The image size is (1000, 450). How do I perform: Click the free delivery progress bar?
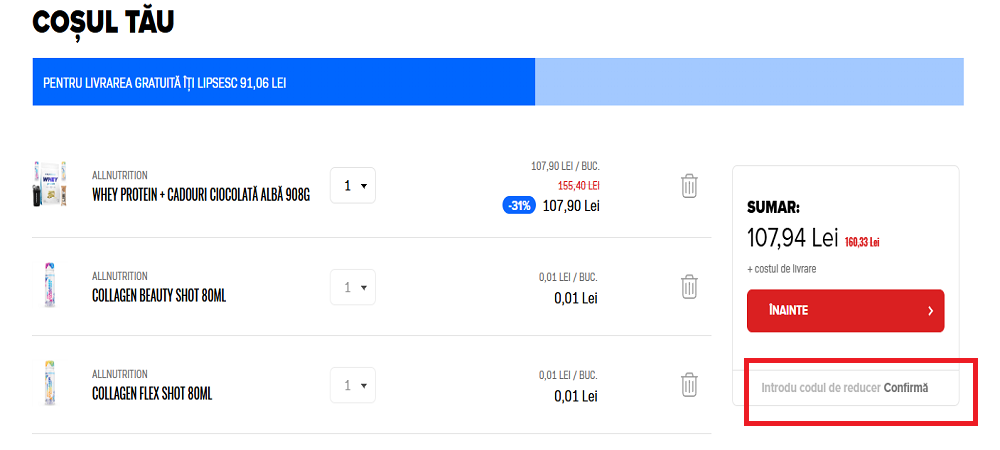[x=498, y=82]
